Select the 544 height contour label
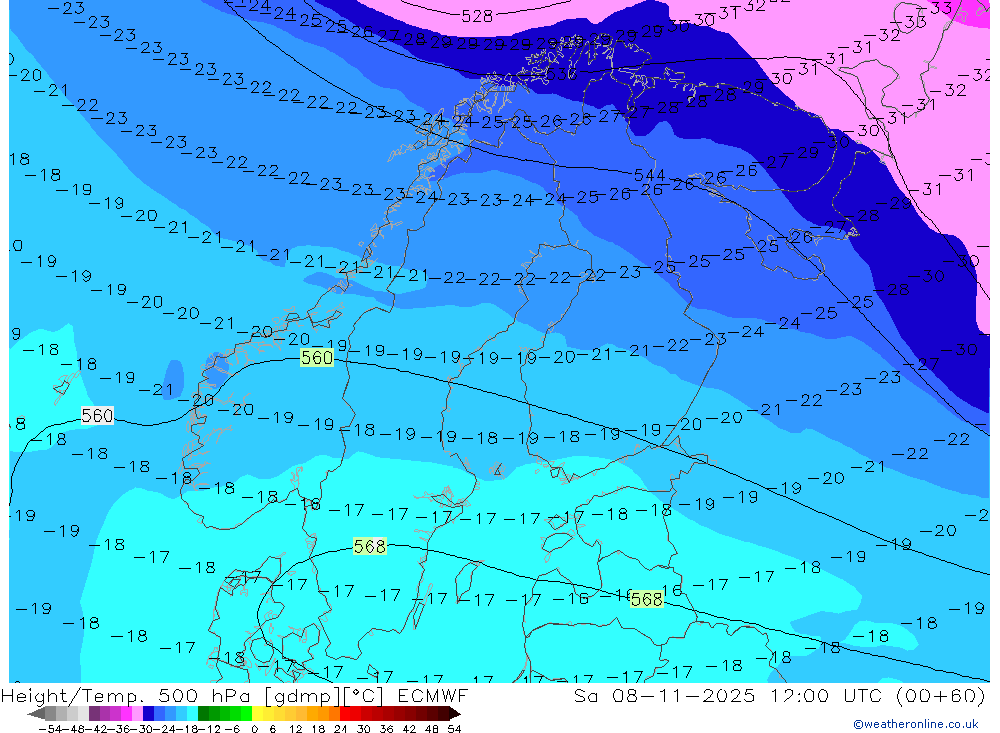Screen dimensions: 1000x733 click(x=649, y=175)
